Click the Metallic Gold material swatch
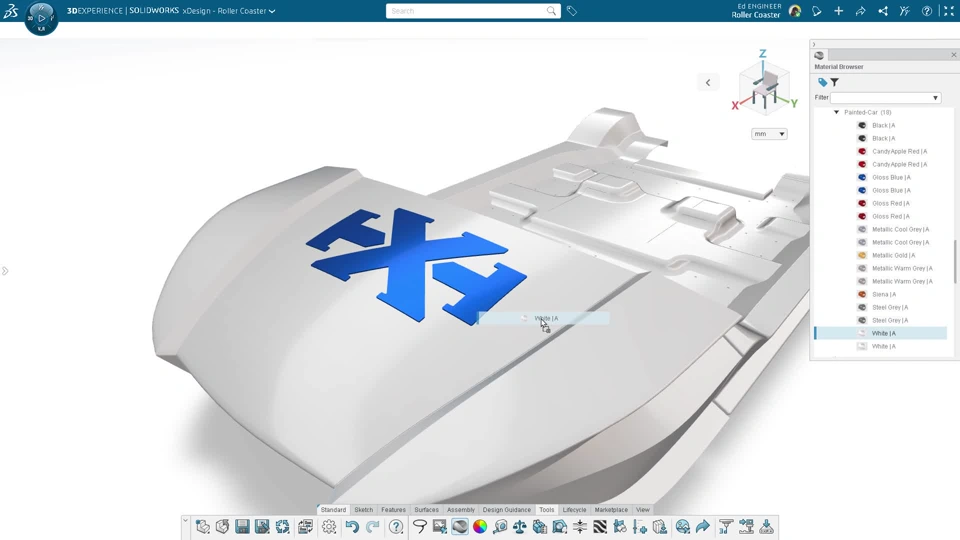Image resolution: width=960 pixels, height=540 pixels. [x=862, y=255]
